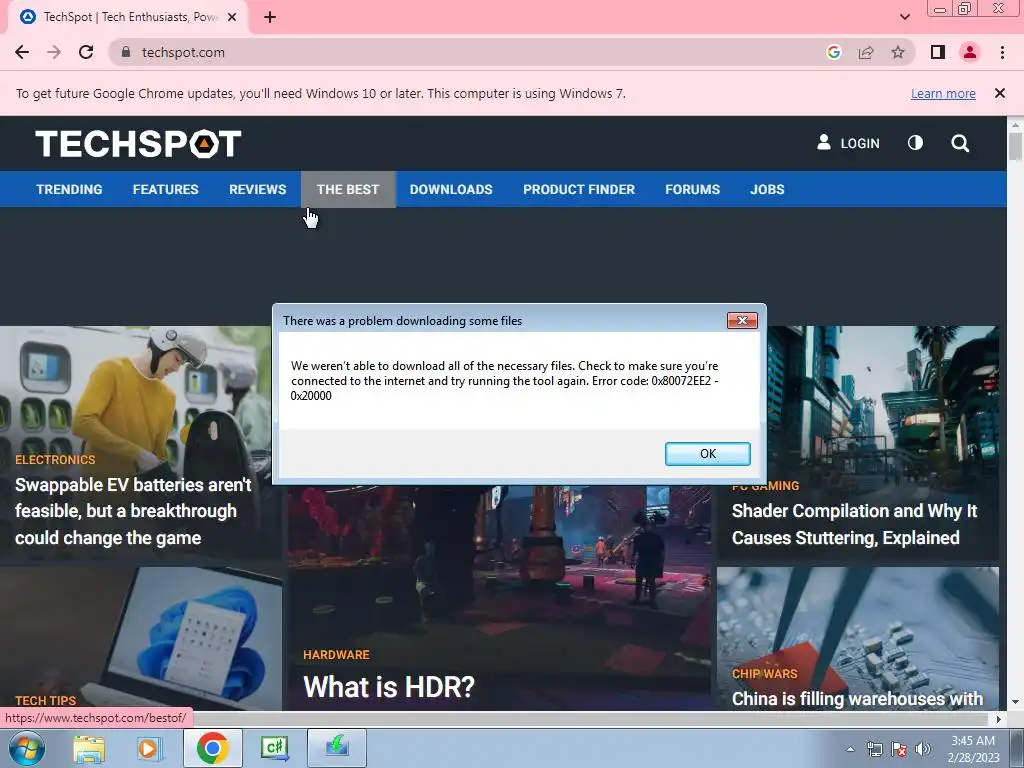Click the Chrome taskbar icon

click(212, 748)
